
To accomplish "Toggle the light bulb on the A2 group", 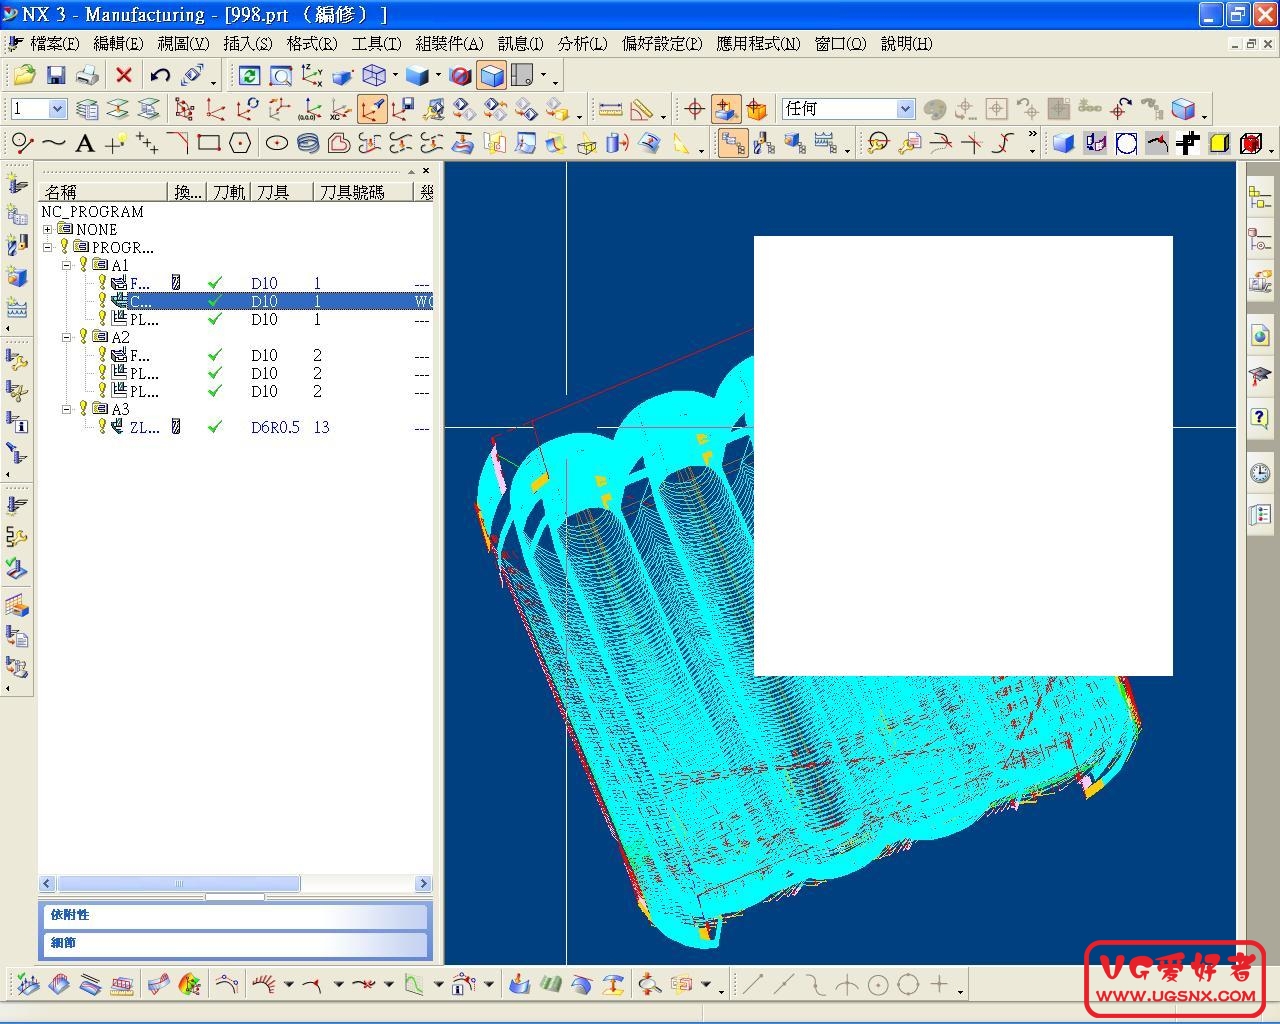I will tap(84, 337).
